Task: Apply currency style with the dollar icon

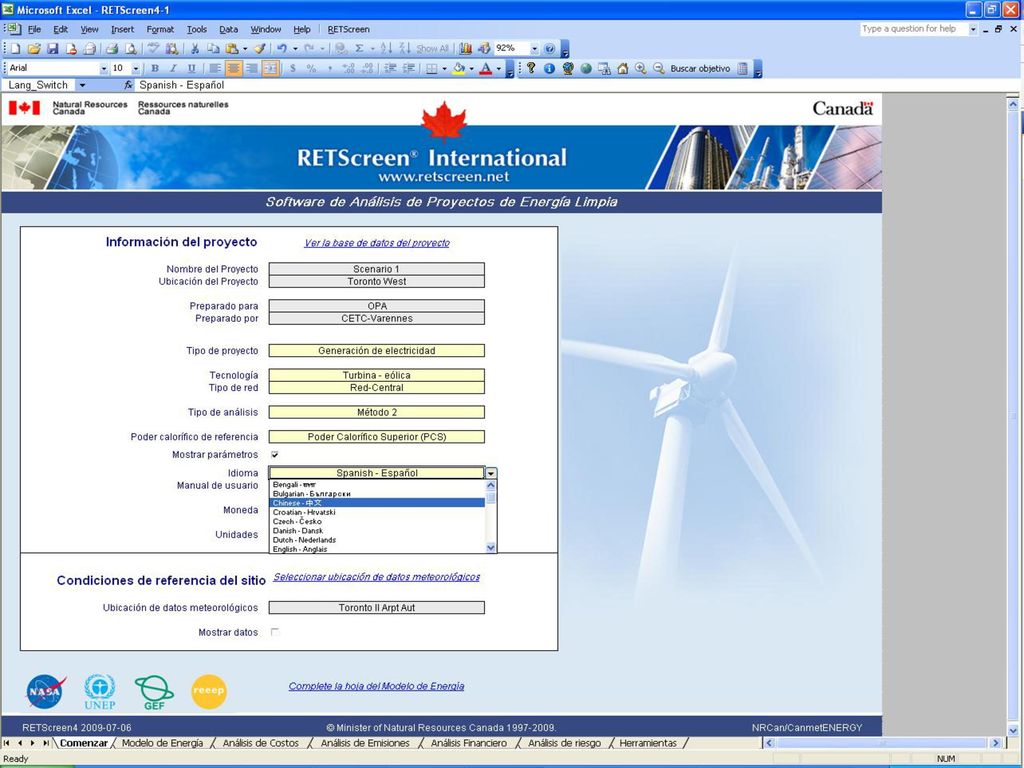Action: pos(293,68)
